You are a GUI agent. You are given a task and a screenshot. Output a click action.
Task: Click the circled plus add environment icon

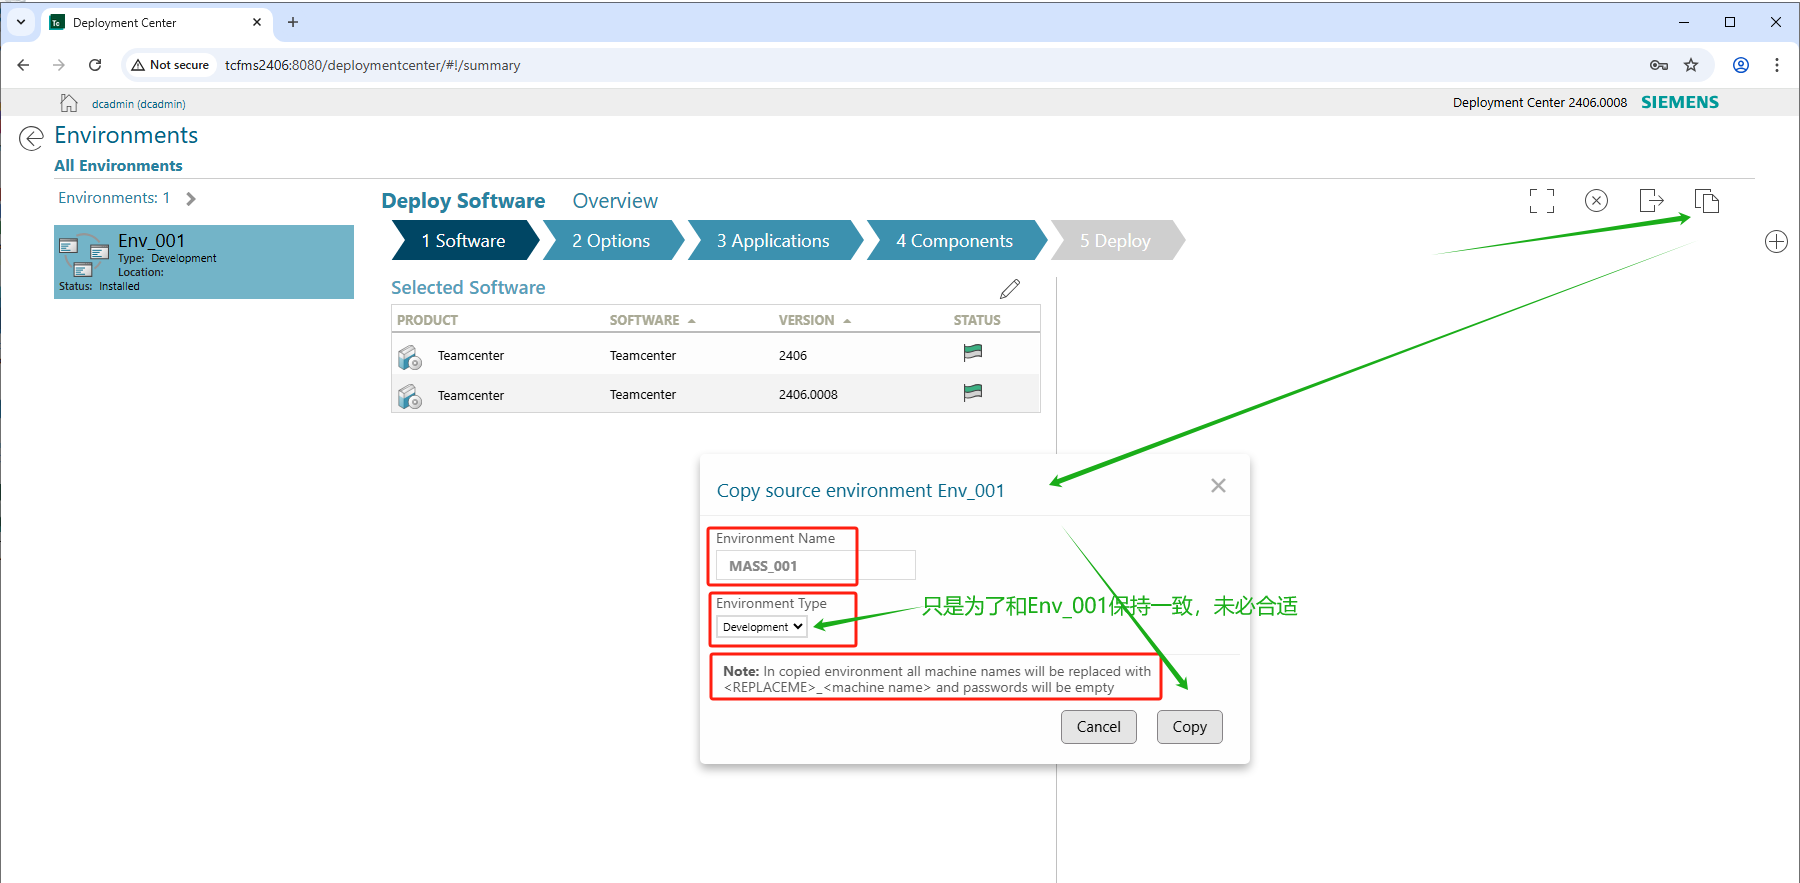coord(1776,242)
